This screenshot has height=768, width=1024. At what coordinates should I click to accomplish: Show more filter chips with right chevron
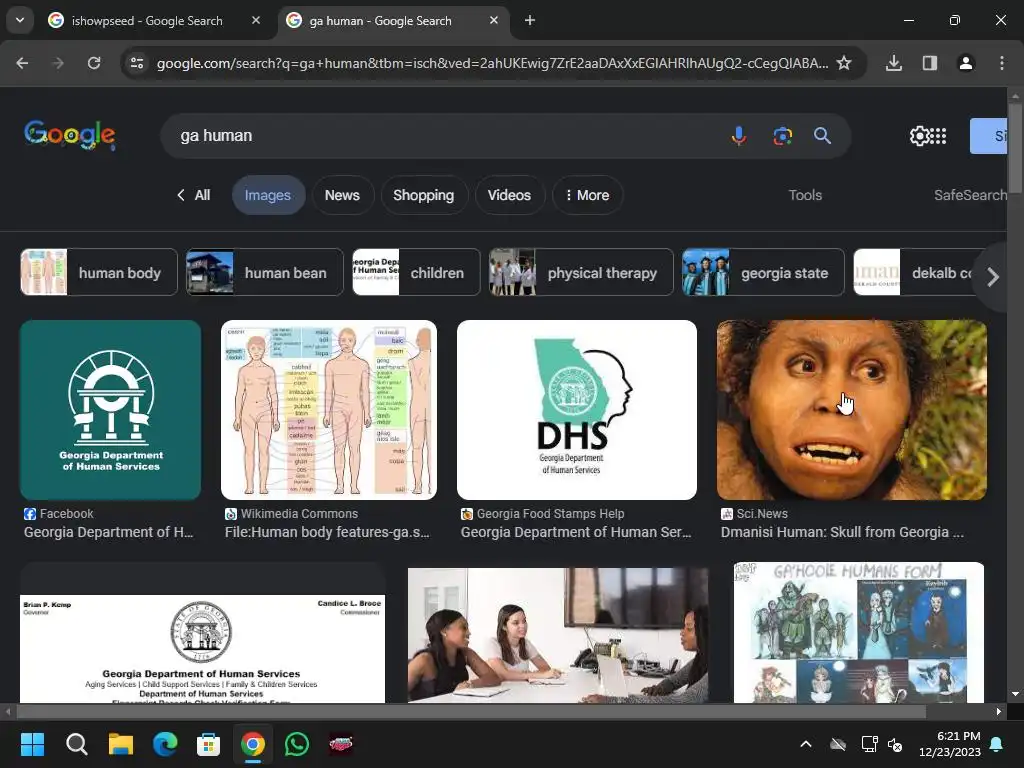[x=993, y=277]
